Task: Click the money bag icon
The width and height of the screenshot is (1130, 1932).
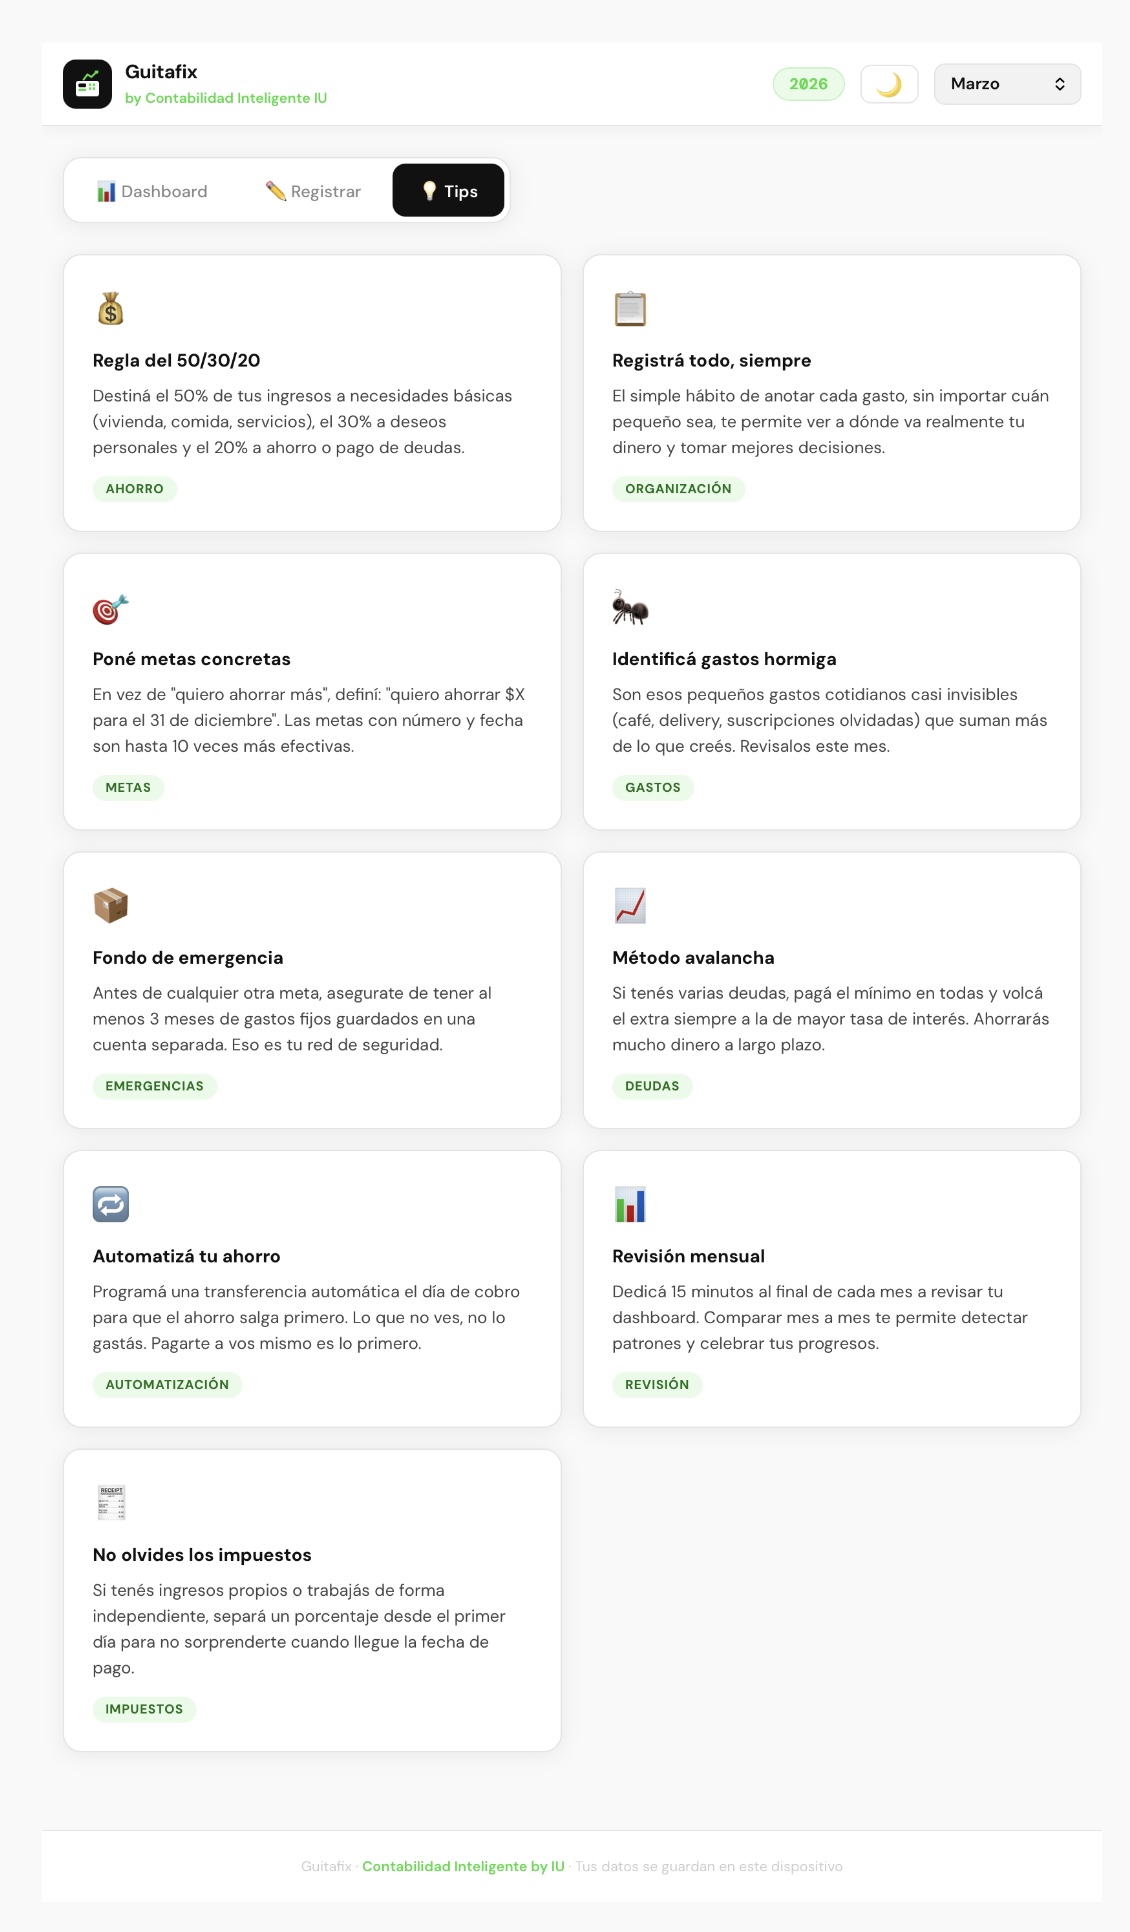Action: 111,309
